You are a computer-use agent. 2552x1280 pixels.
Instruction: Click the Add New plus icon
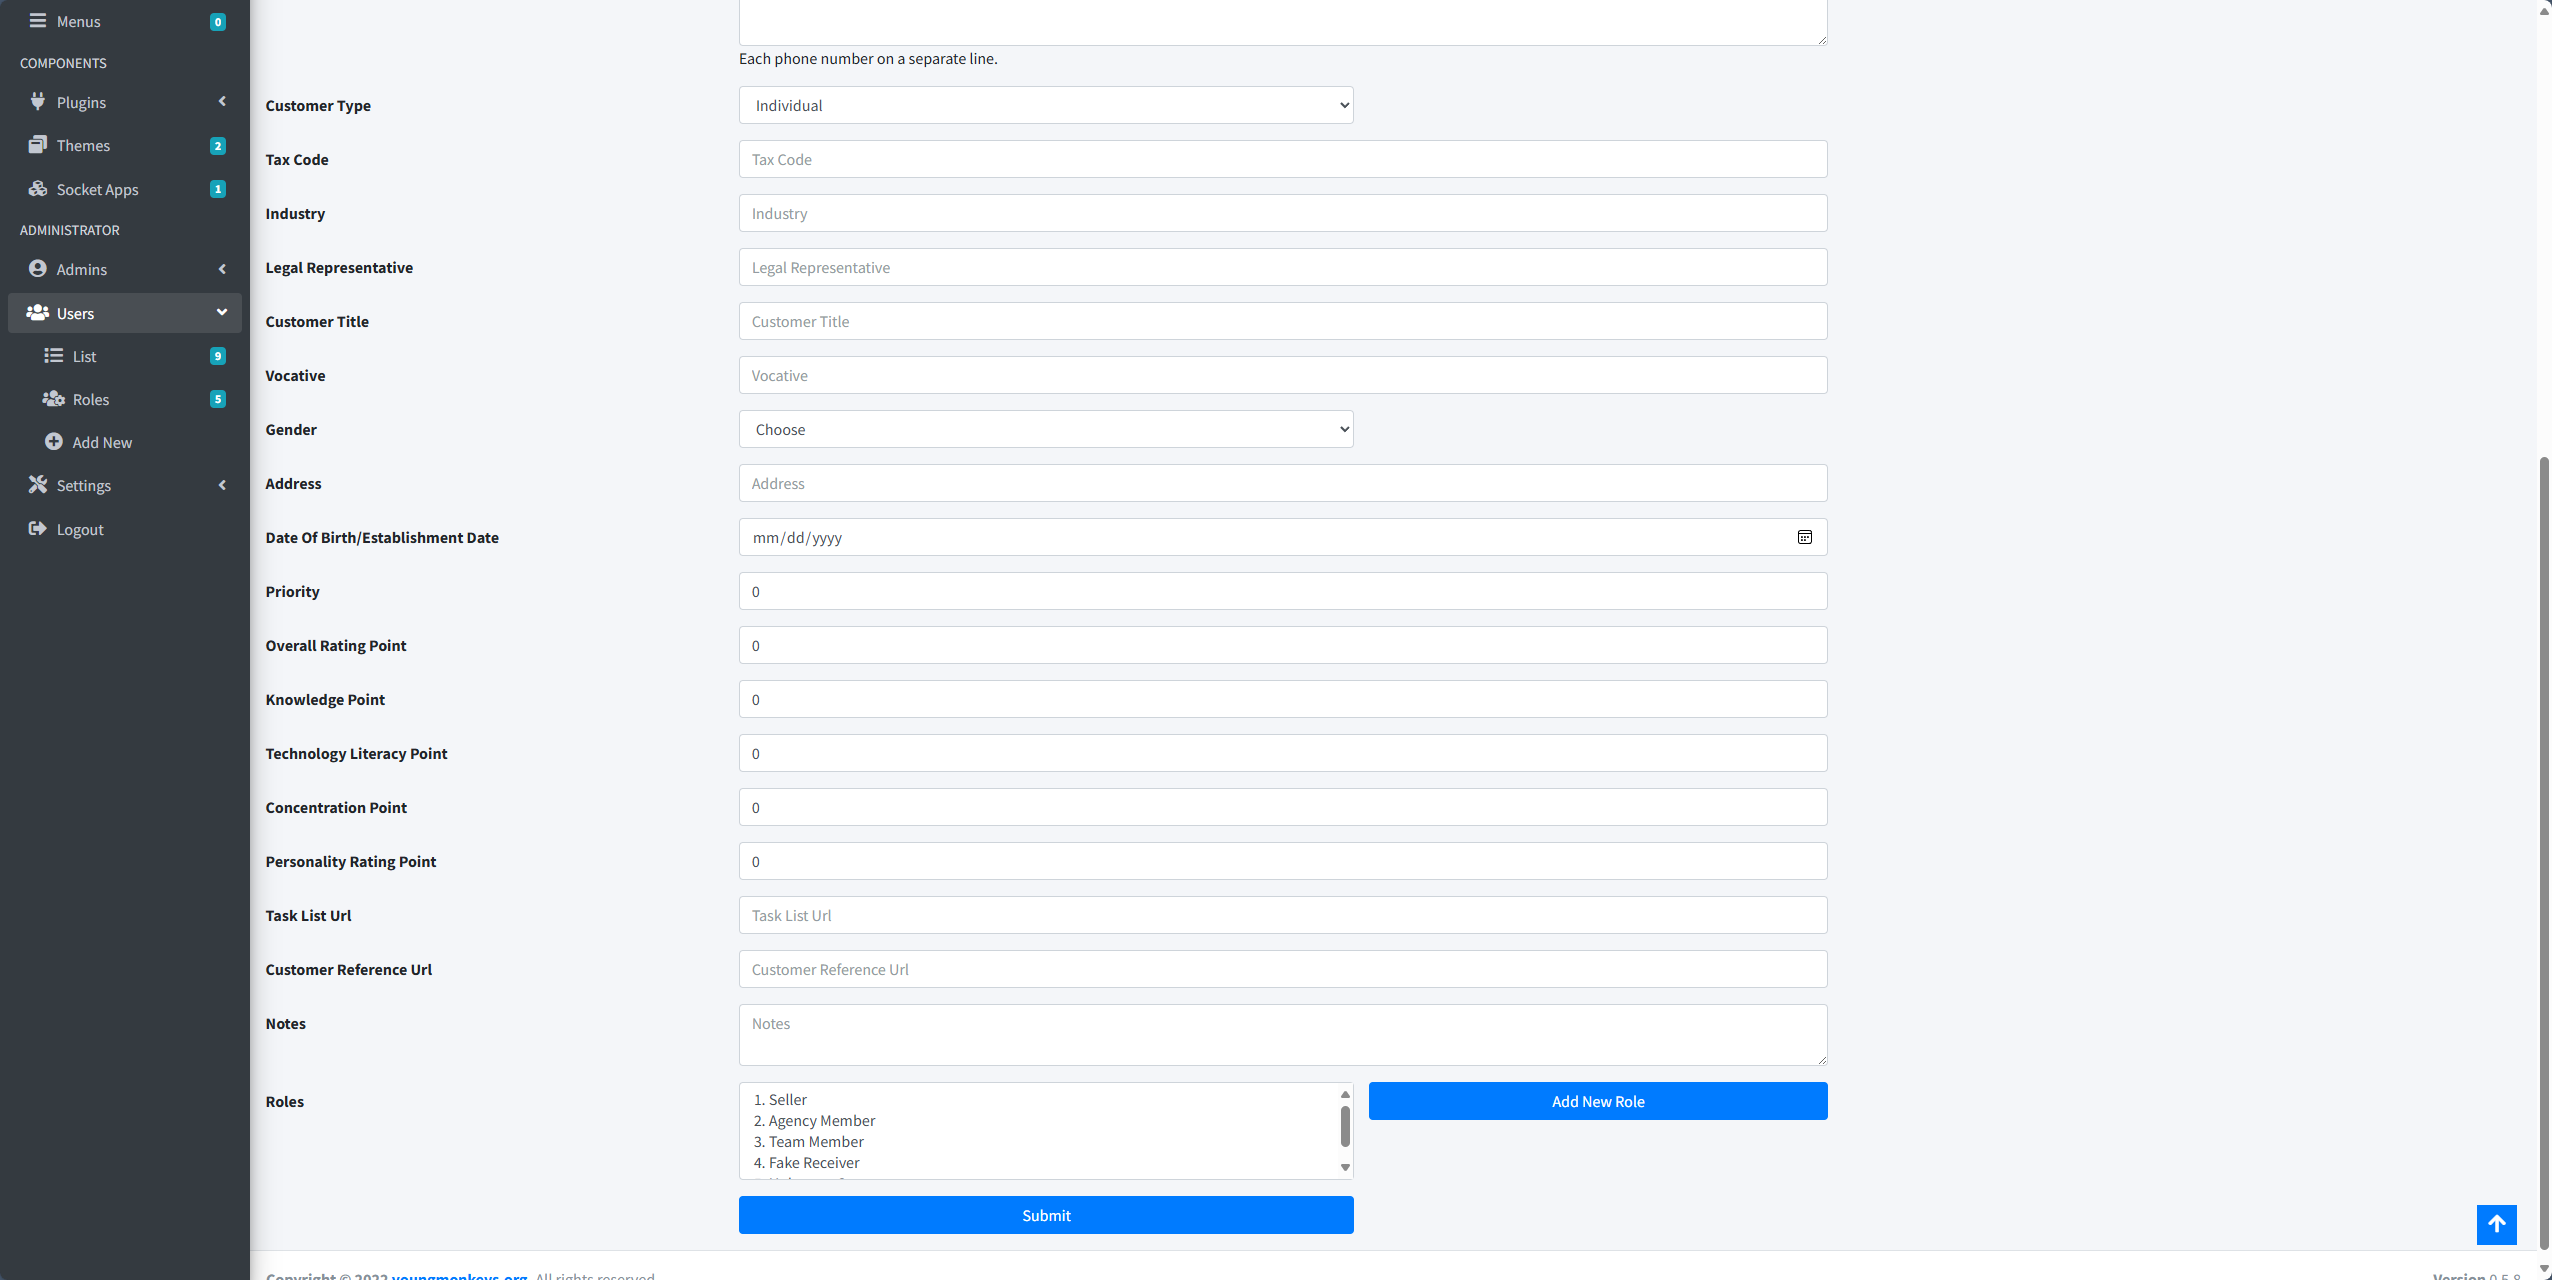[x=54, y=441]
